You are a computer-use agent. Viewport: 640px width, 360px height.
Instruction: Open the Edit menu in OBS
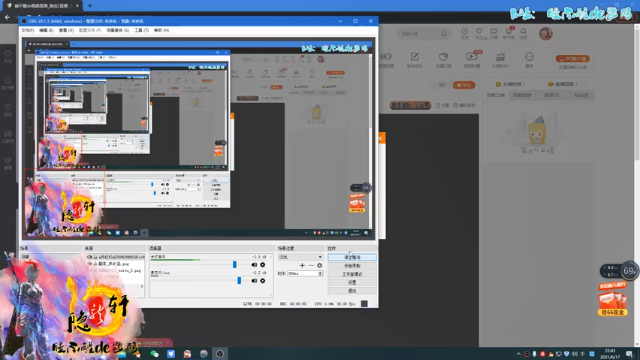point(46,30)
